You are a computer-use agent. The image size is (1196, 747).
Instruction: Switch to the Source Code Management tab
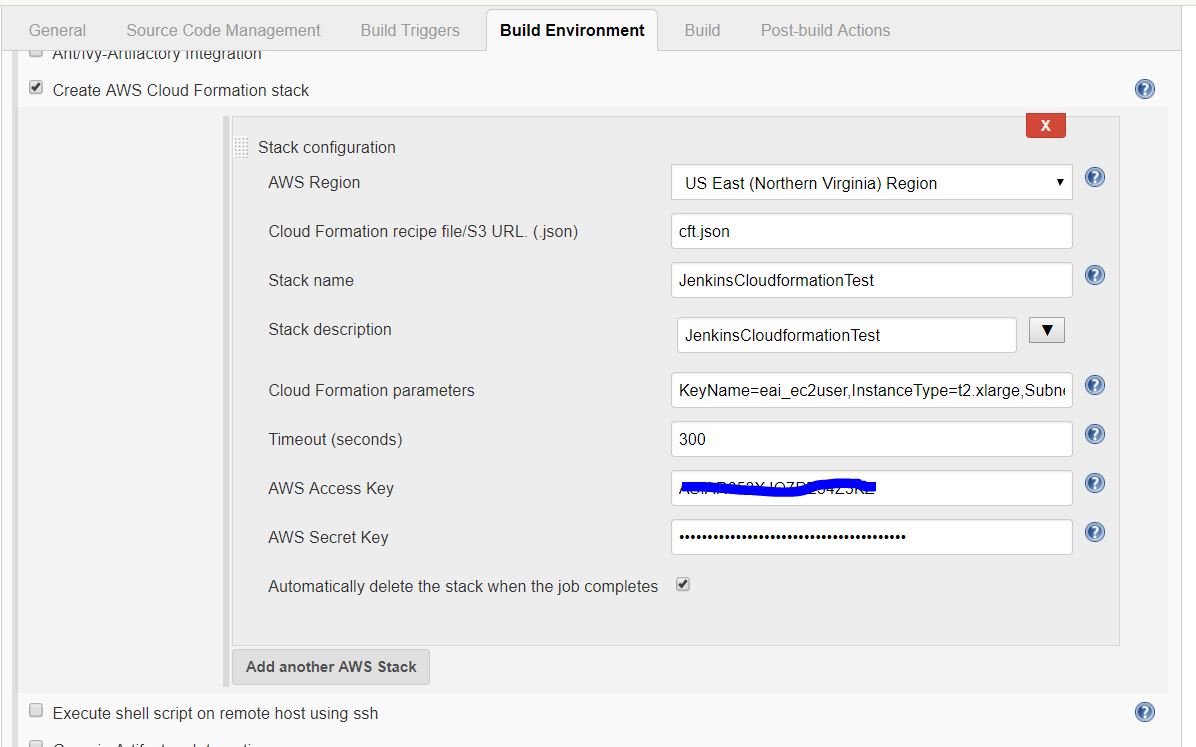click(223, 30)
